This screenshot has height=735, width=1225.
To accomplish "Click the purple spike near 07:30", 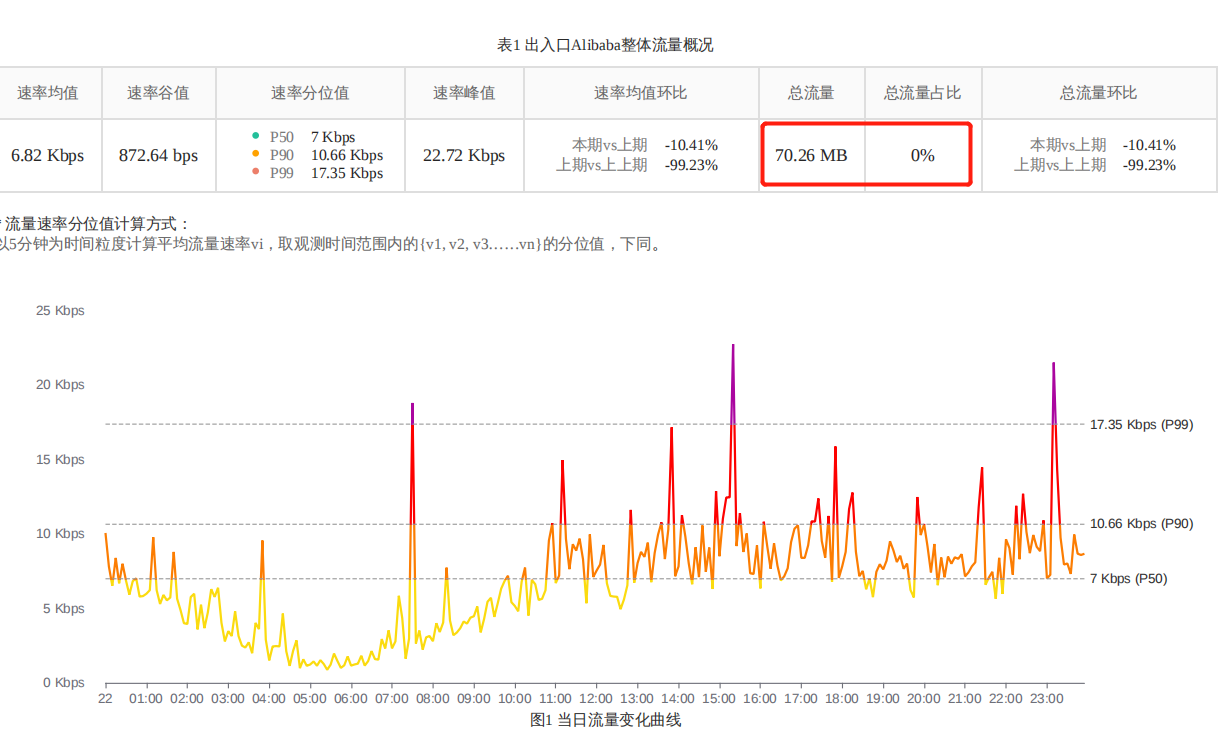I will (412, 408).
